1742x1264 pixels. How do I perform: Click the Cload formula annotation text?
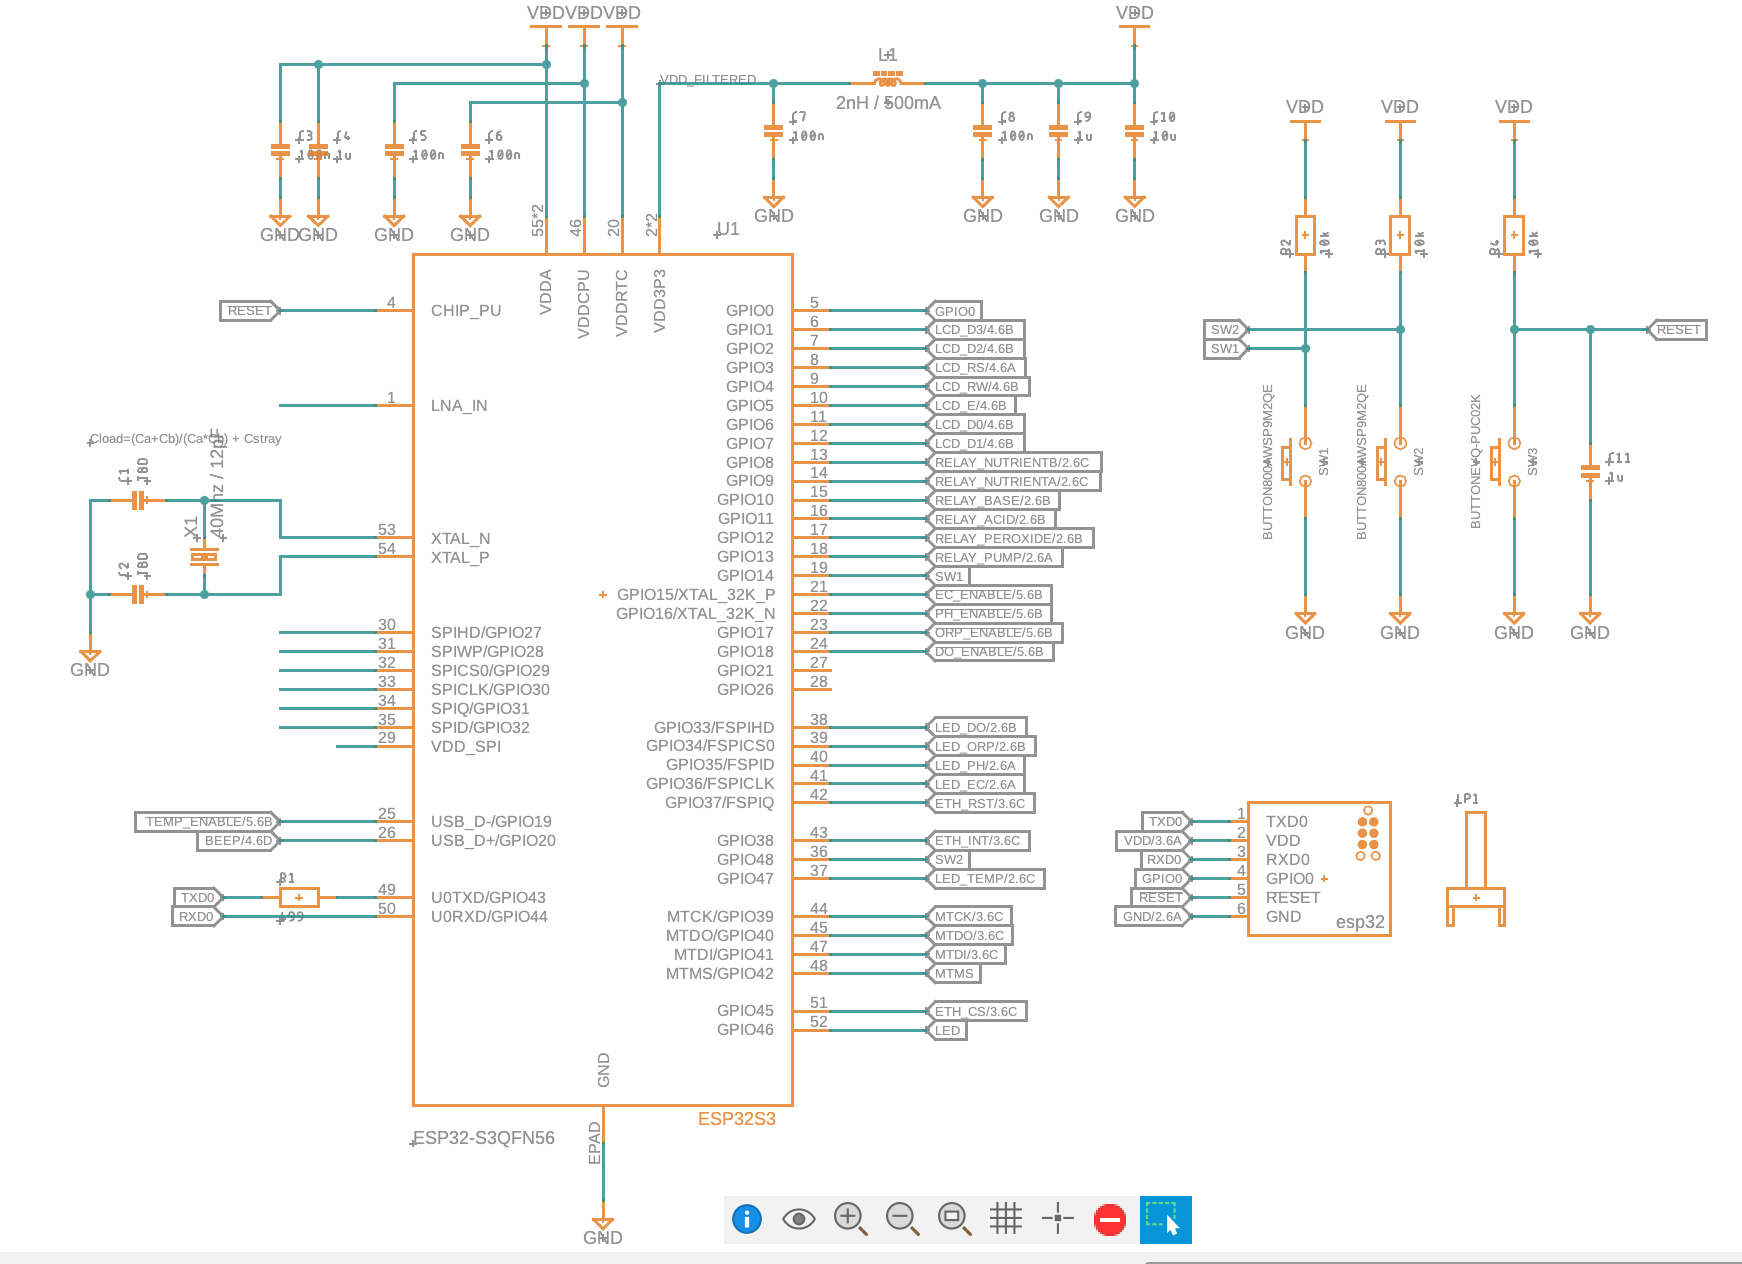(186, 439)
